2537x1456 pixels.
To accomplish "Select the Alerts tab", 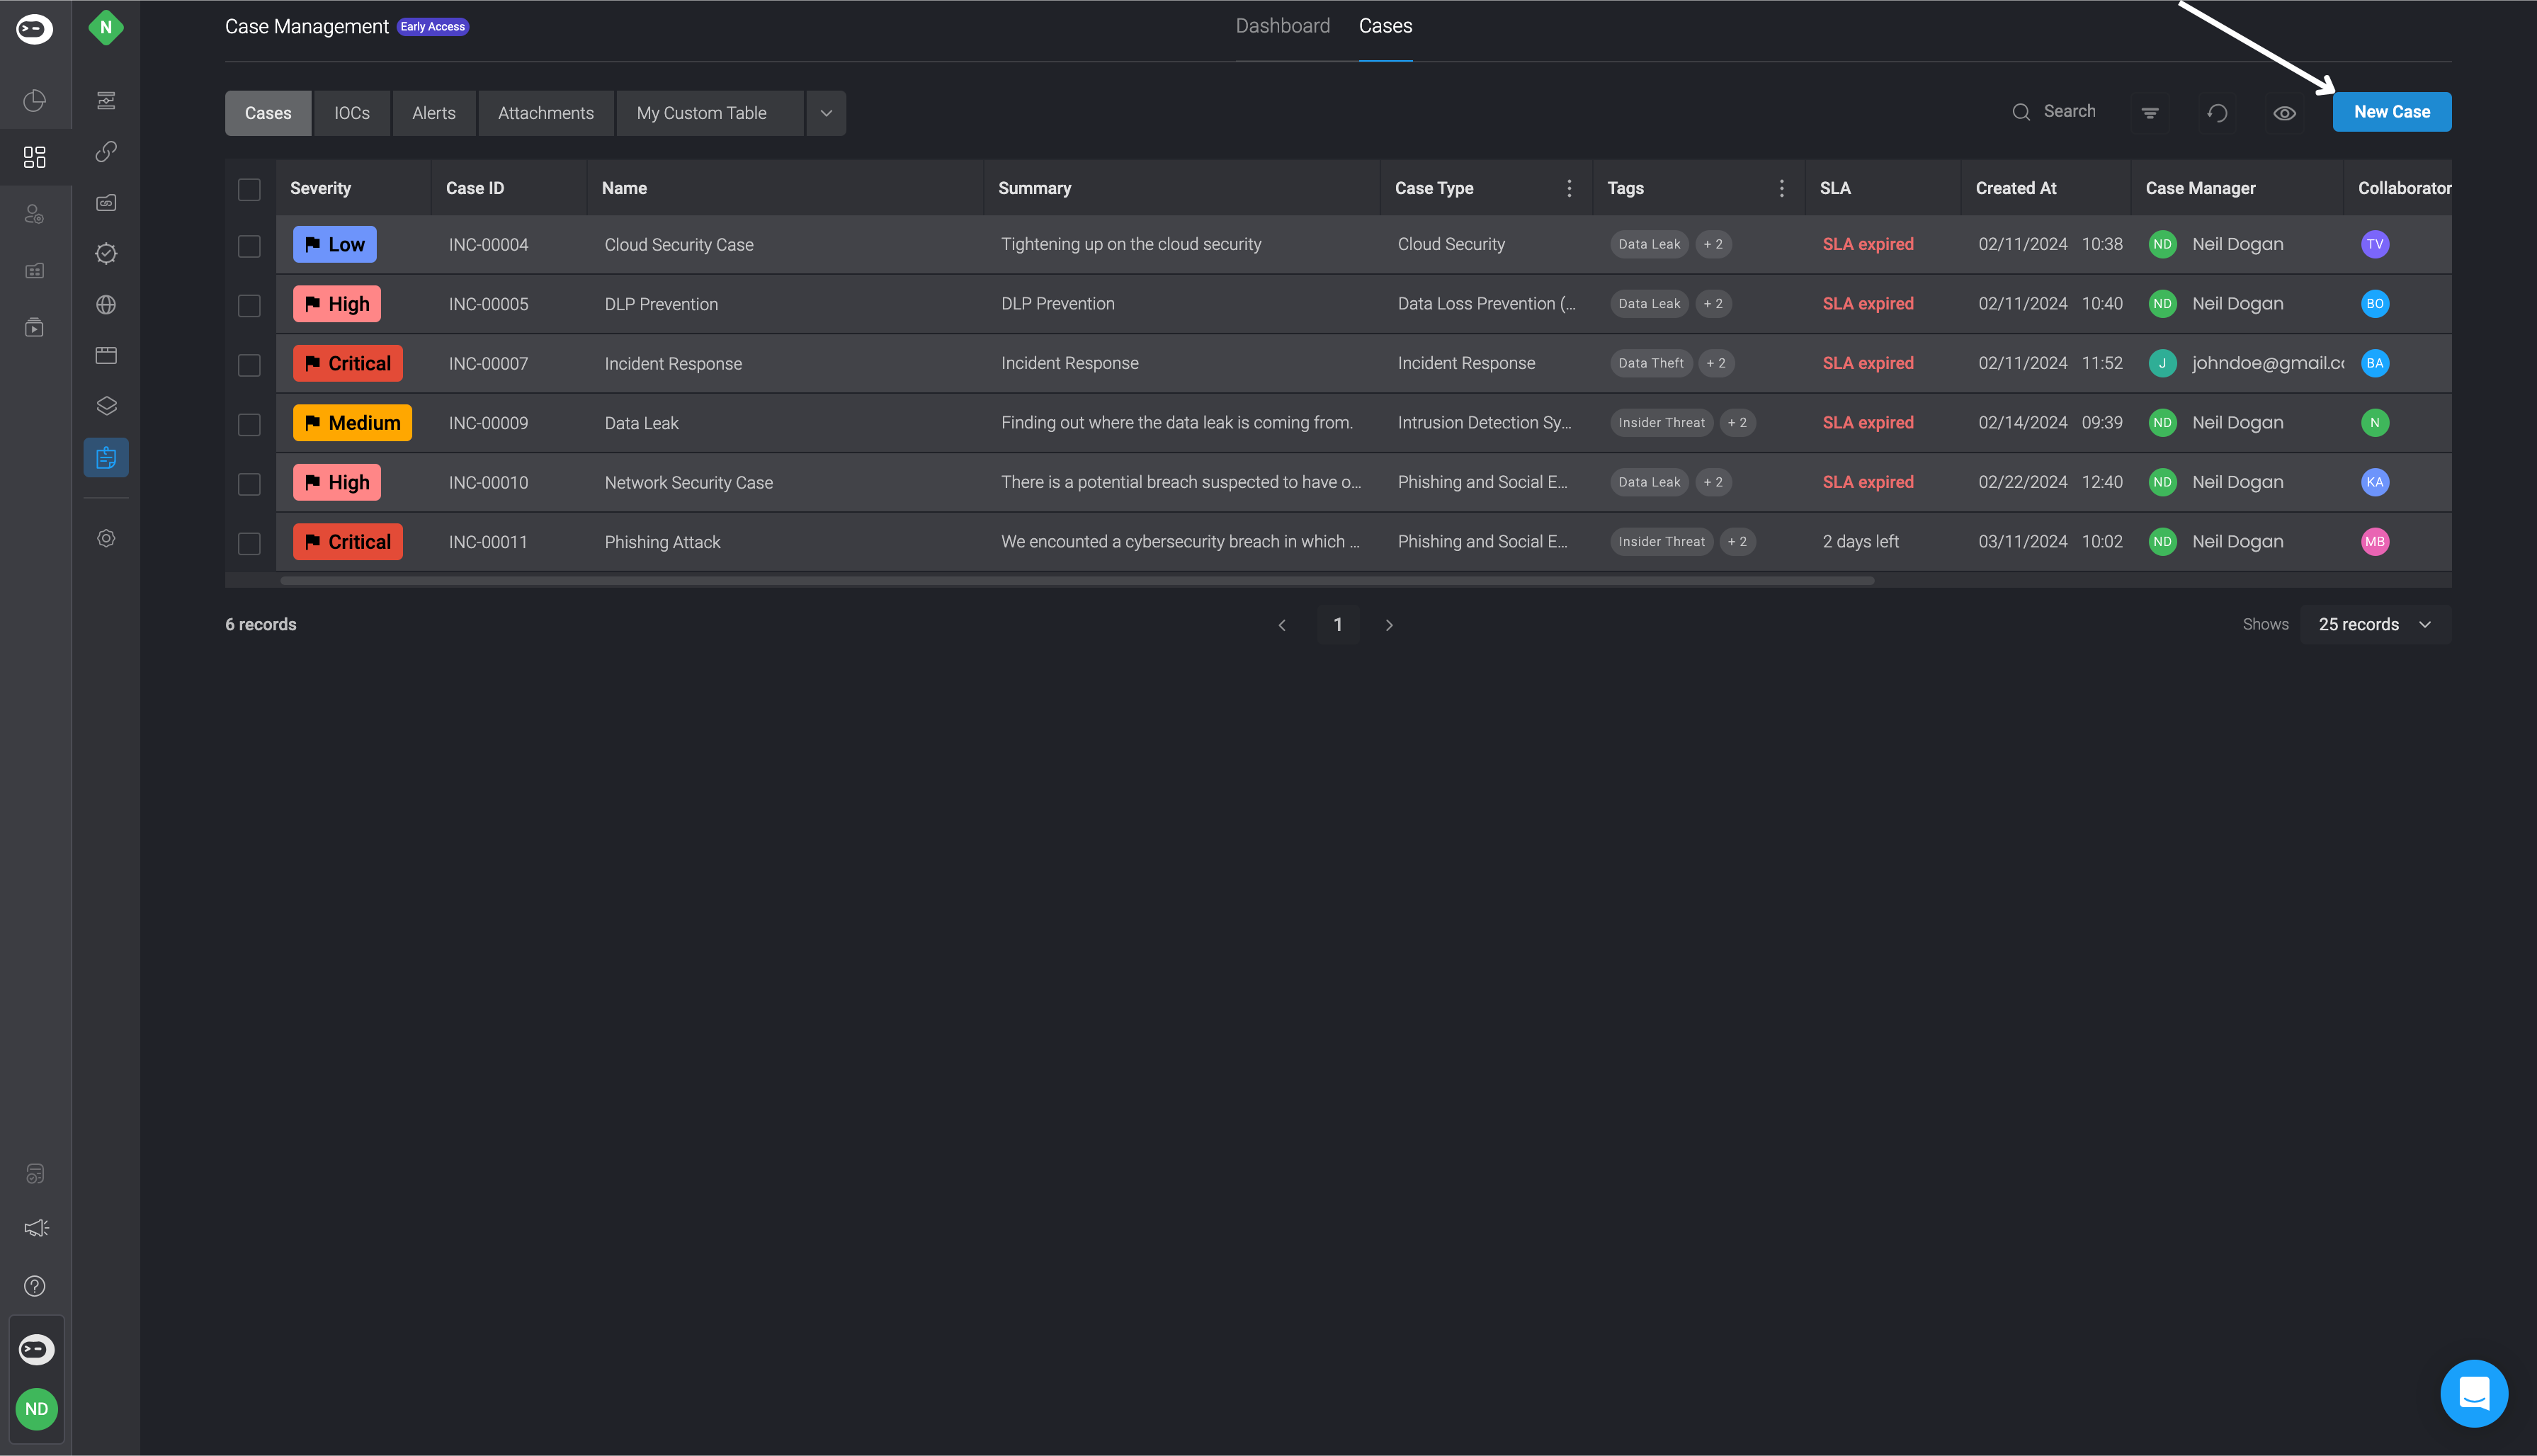I will [x=434, y=113].
